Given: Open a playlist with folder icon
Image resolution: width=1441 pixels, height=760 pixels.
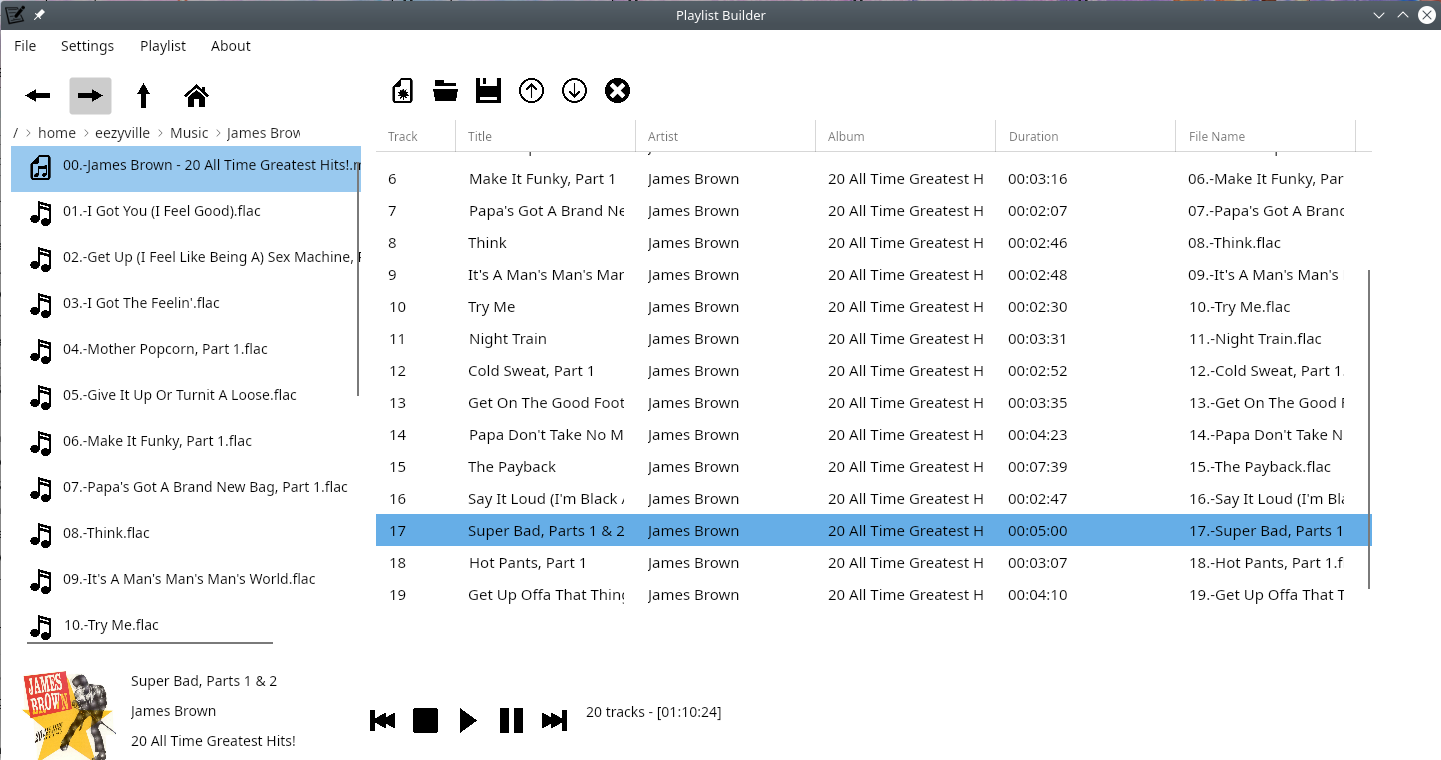Looking at the screenshot, I should tap(445, 91).
